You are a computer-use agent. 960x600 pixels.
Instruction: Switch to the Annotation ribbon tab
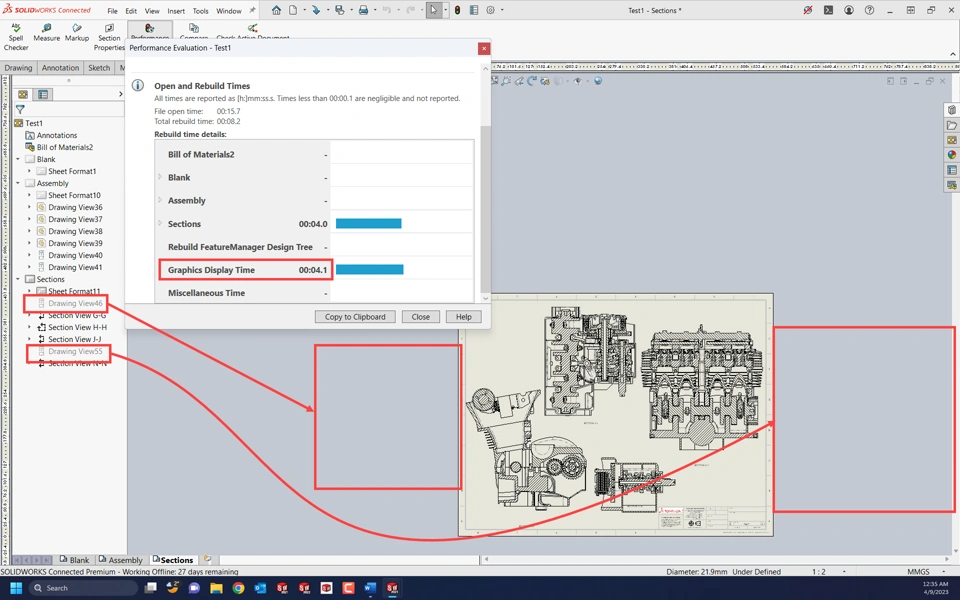pos(60,68)
